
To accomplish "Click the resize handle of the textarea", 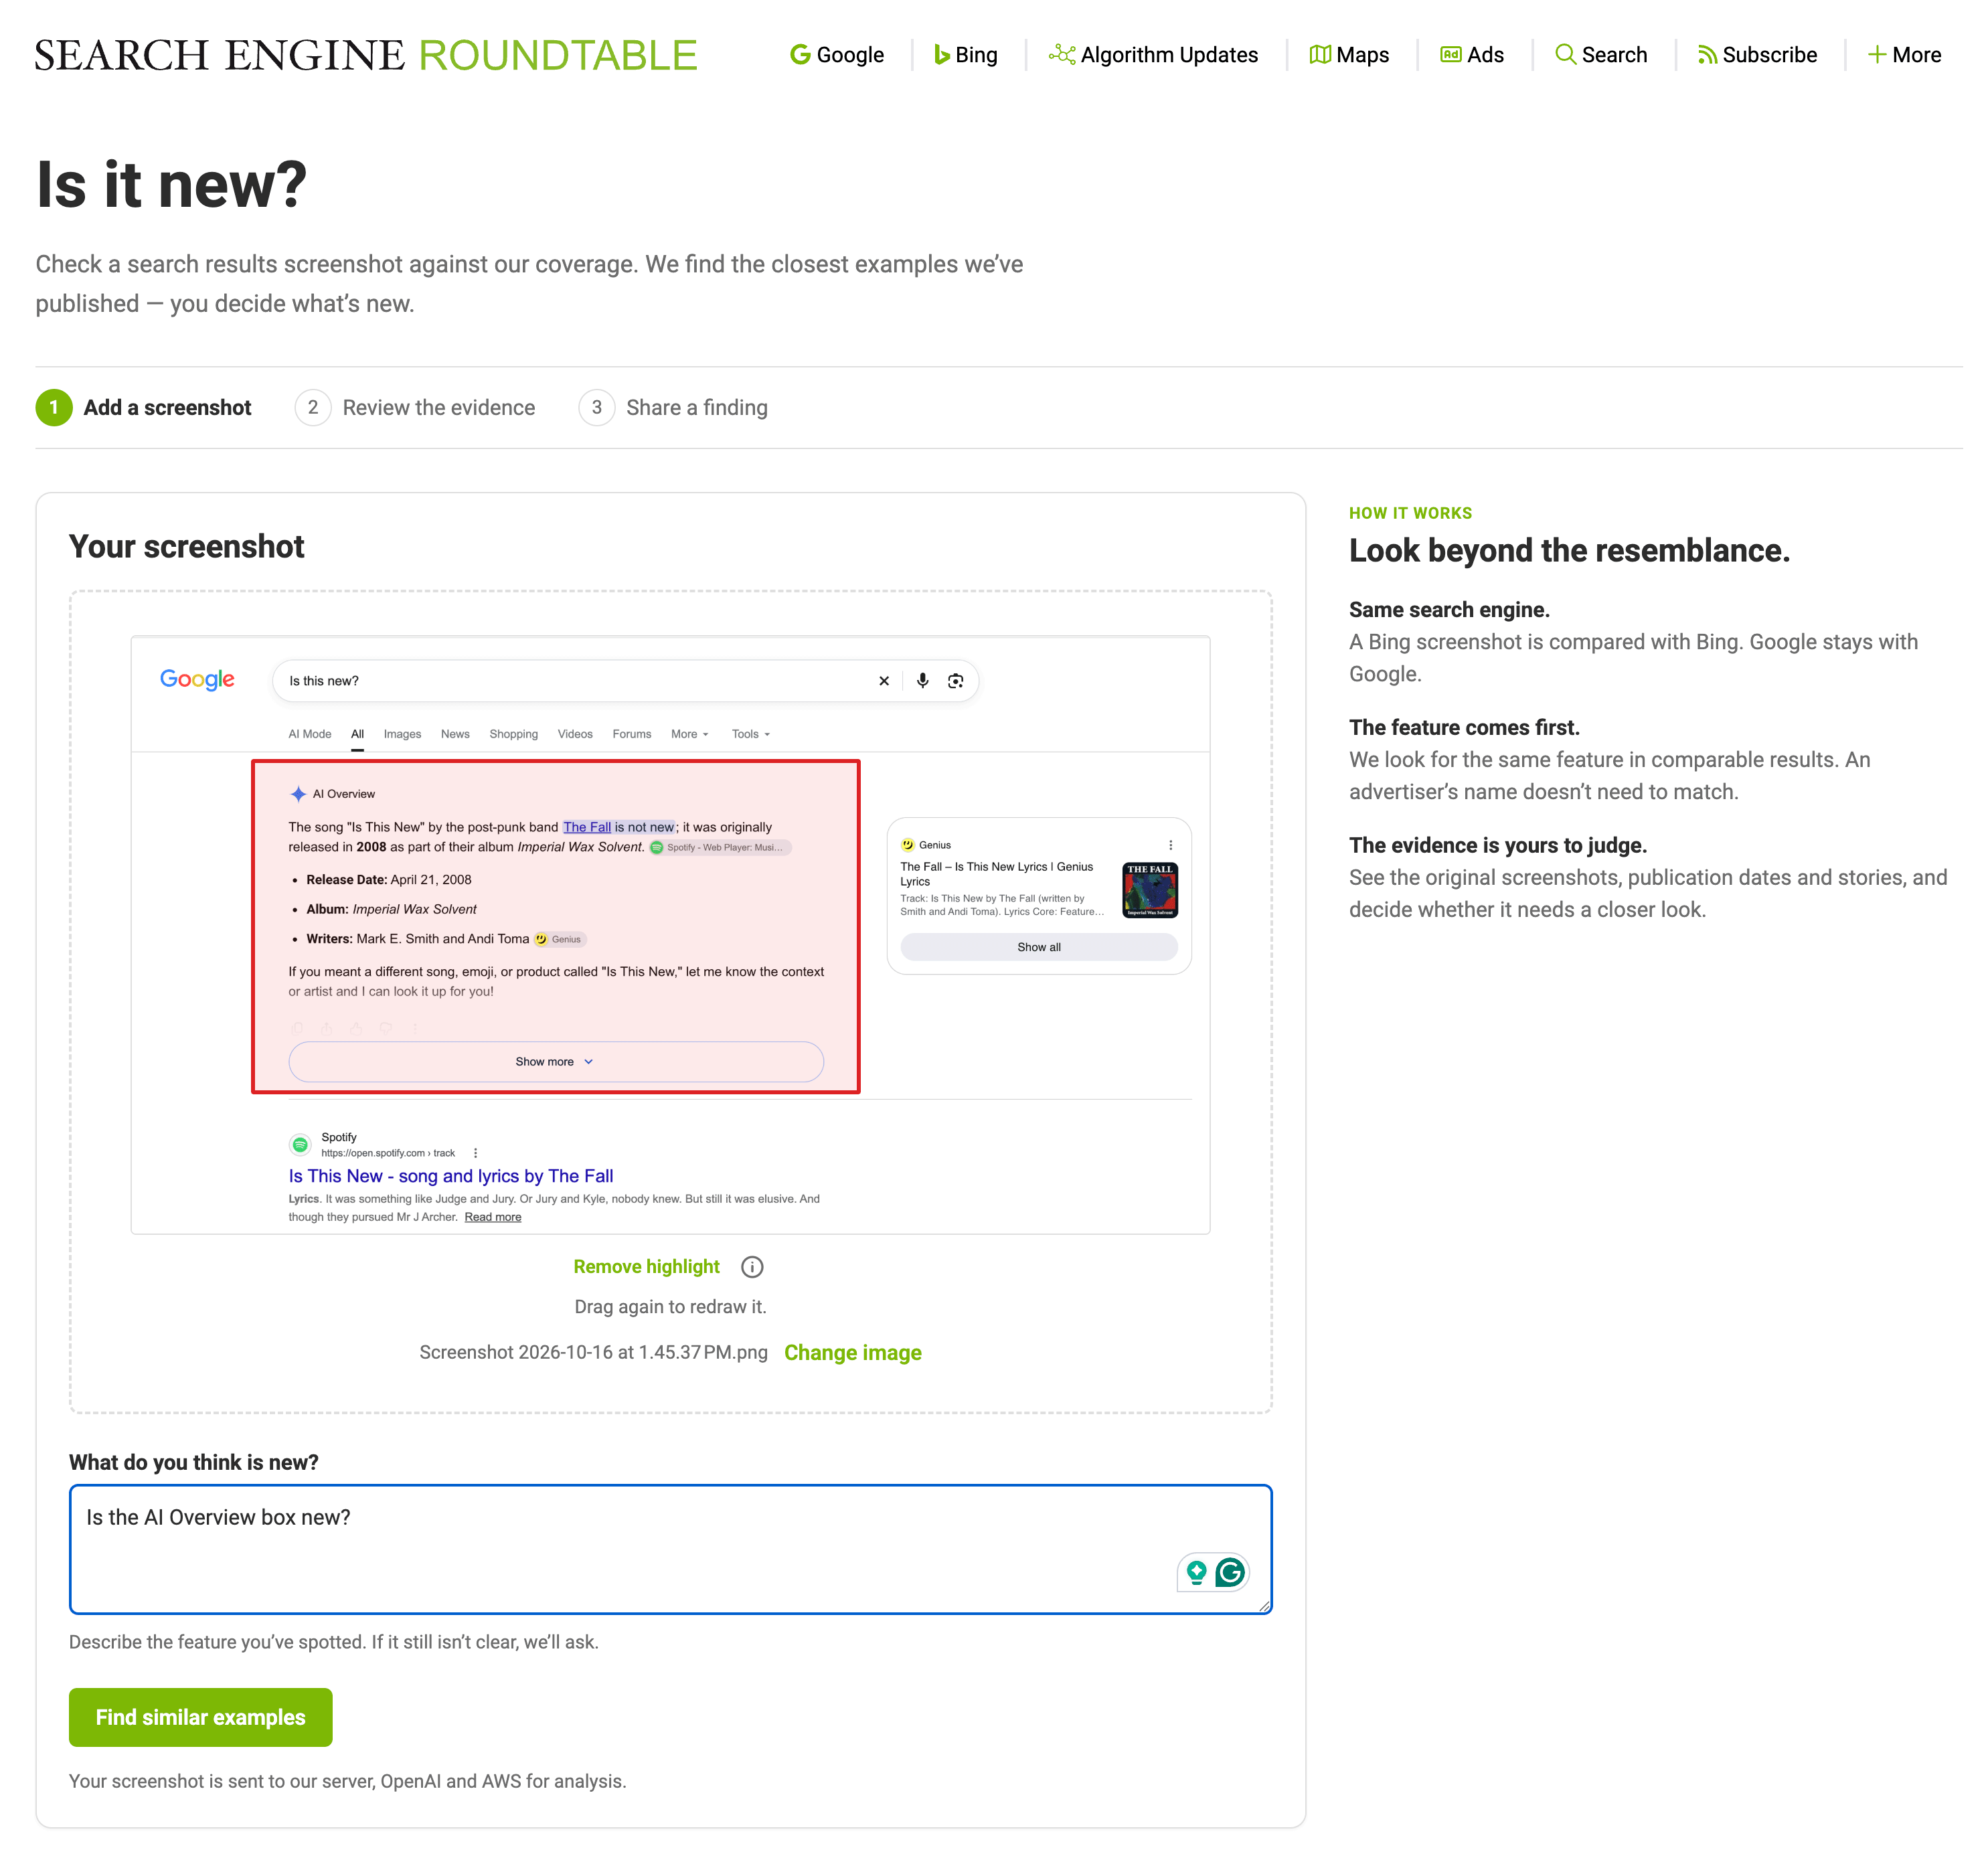I will coord(1264,1606).
